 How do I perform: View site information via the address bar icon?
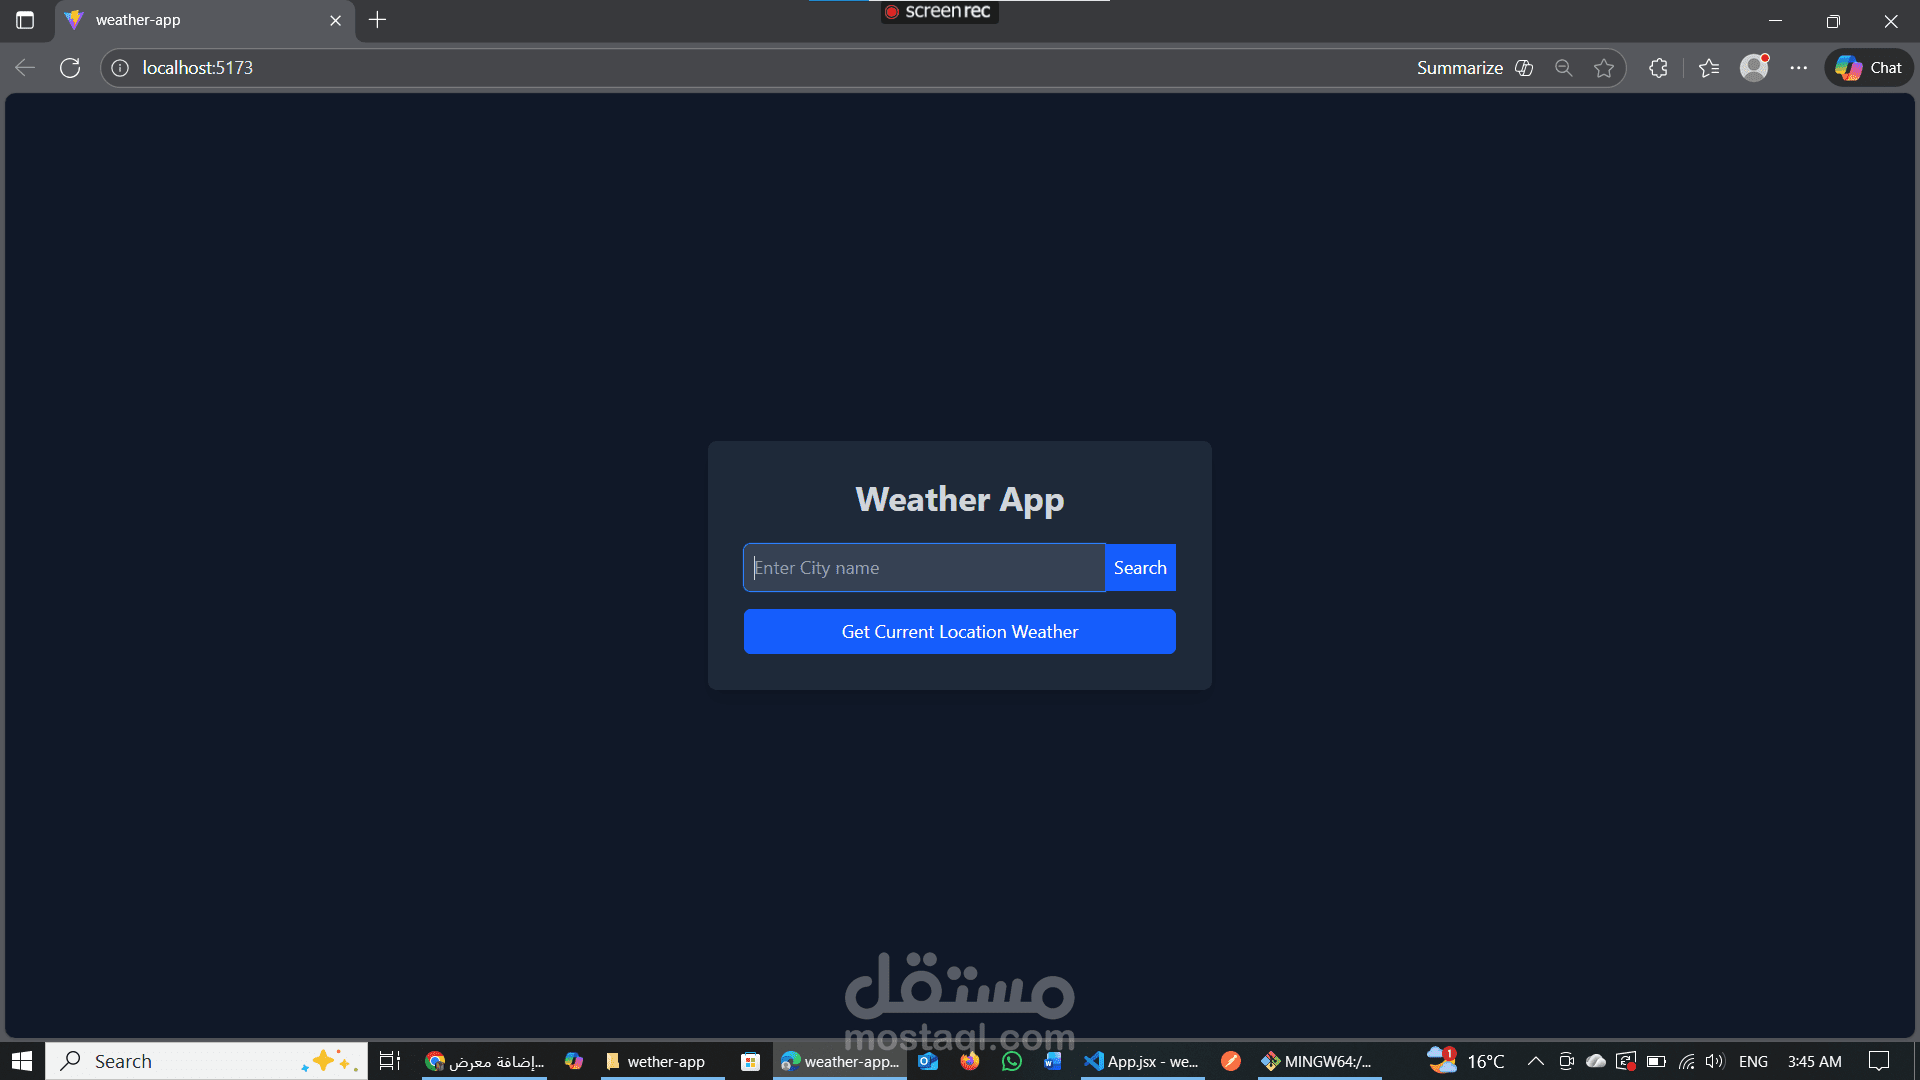coord(120,67)
